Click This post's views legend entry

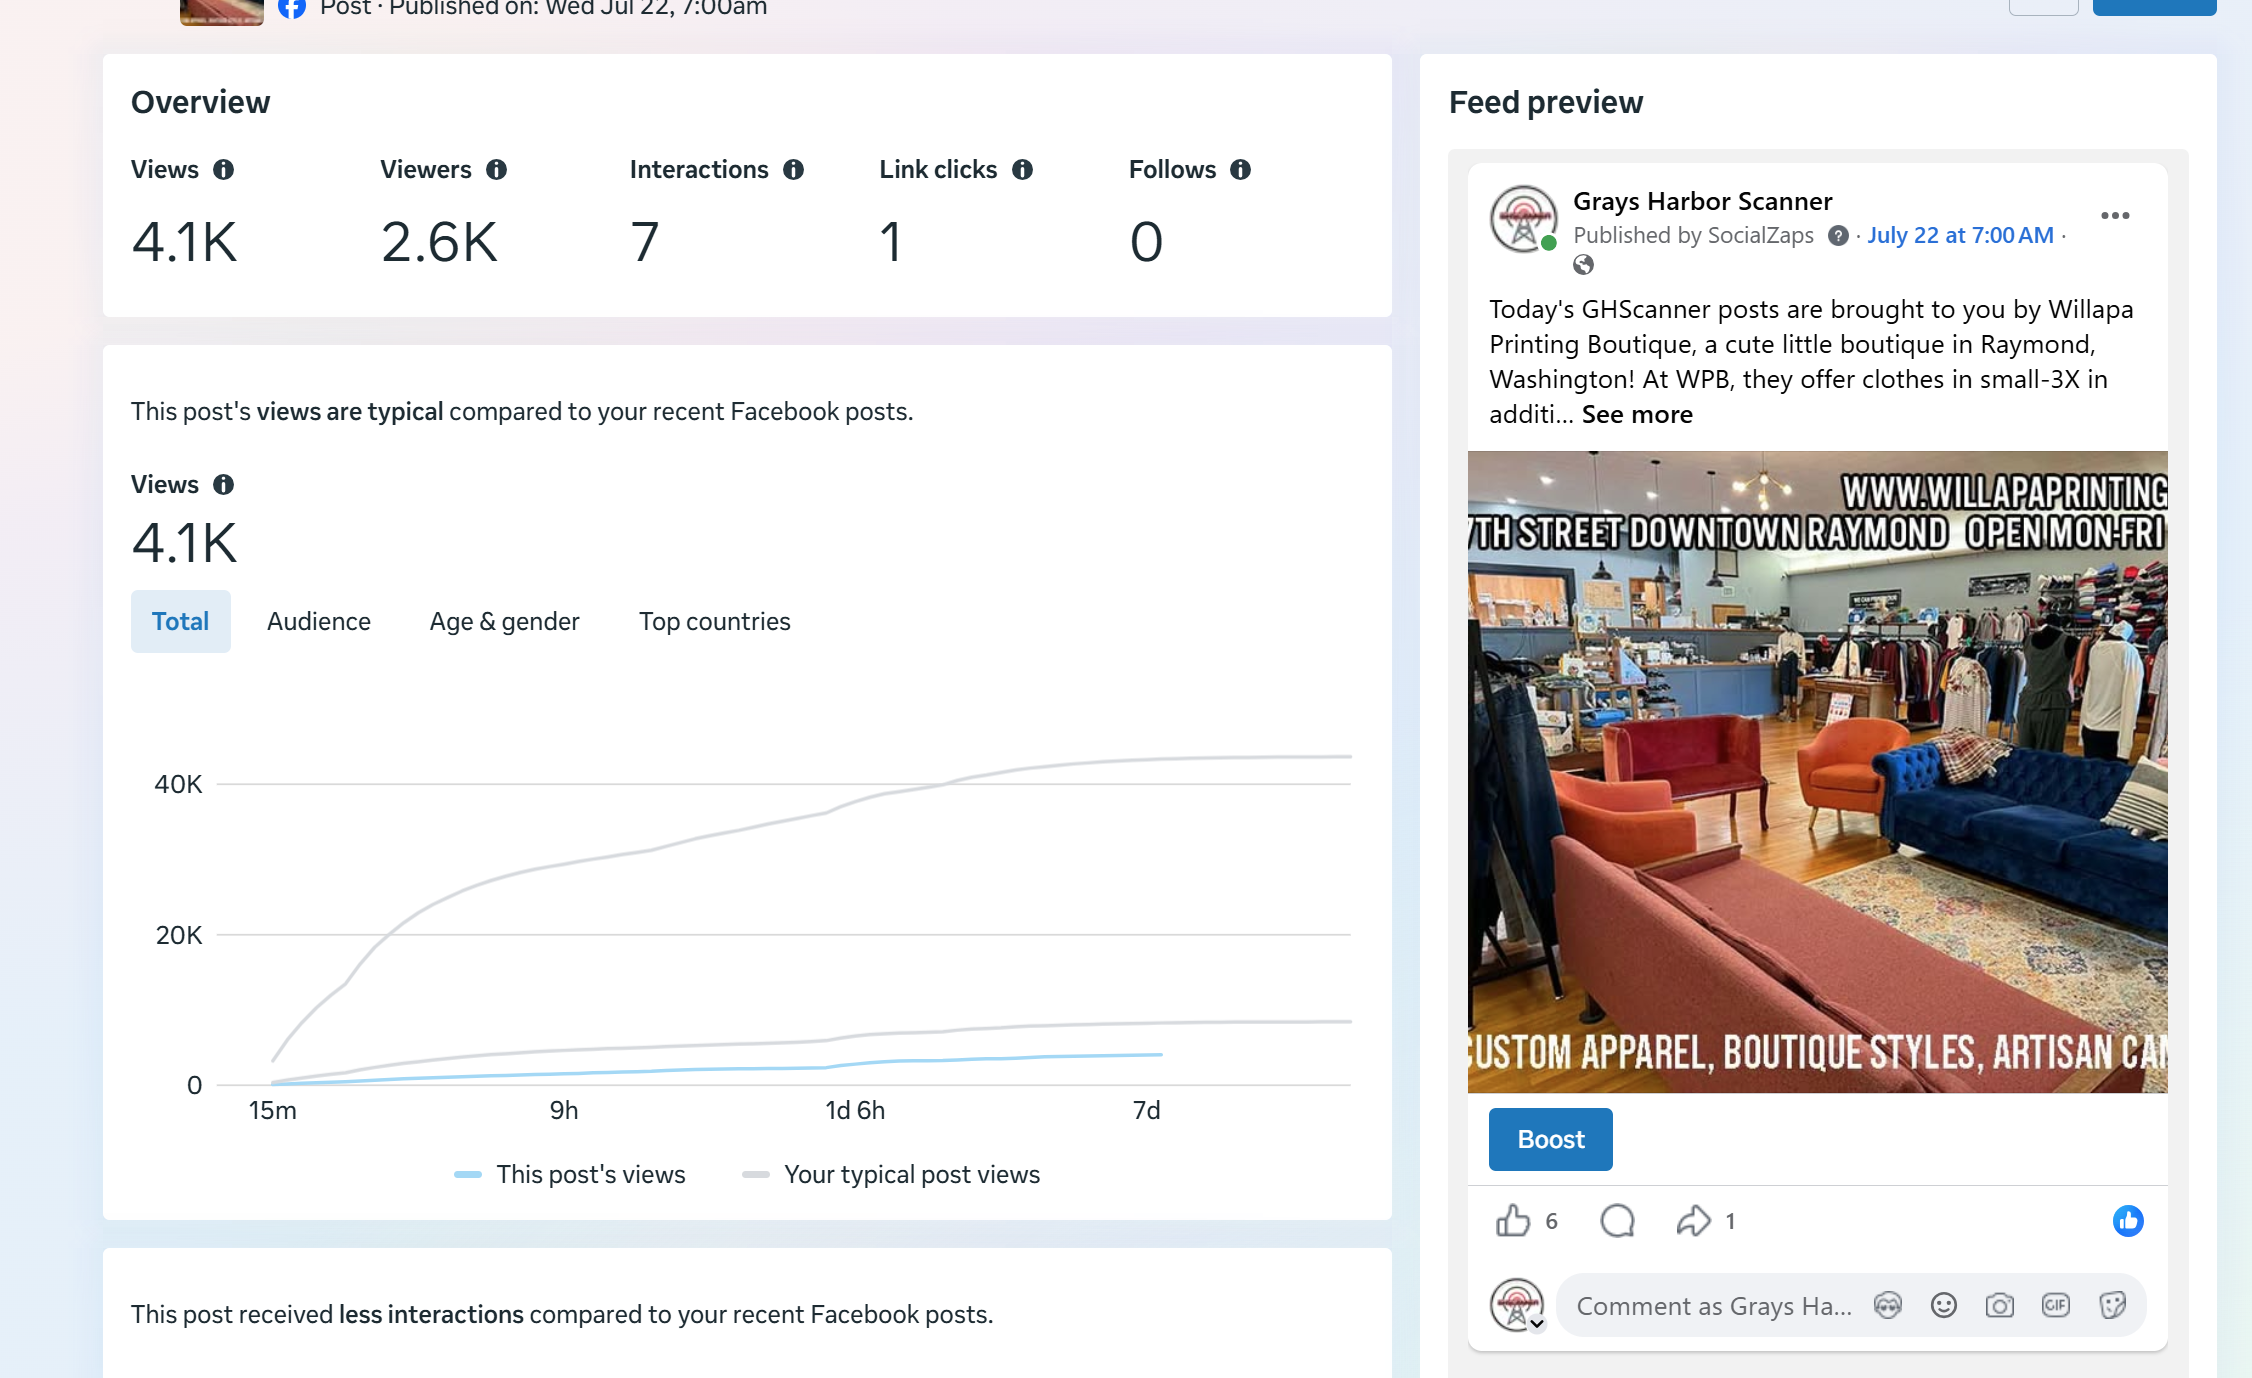click(x=570, y=1175)
